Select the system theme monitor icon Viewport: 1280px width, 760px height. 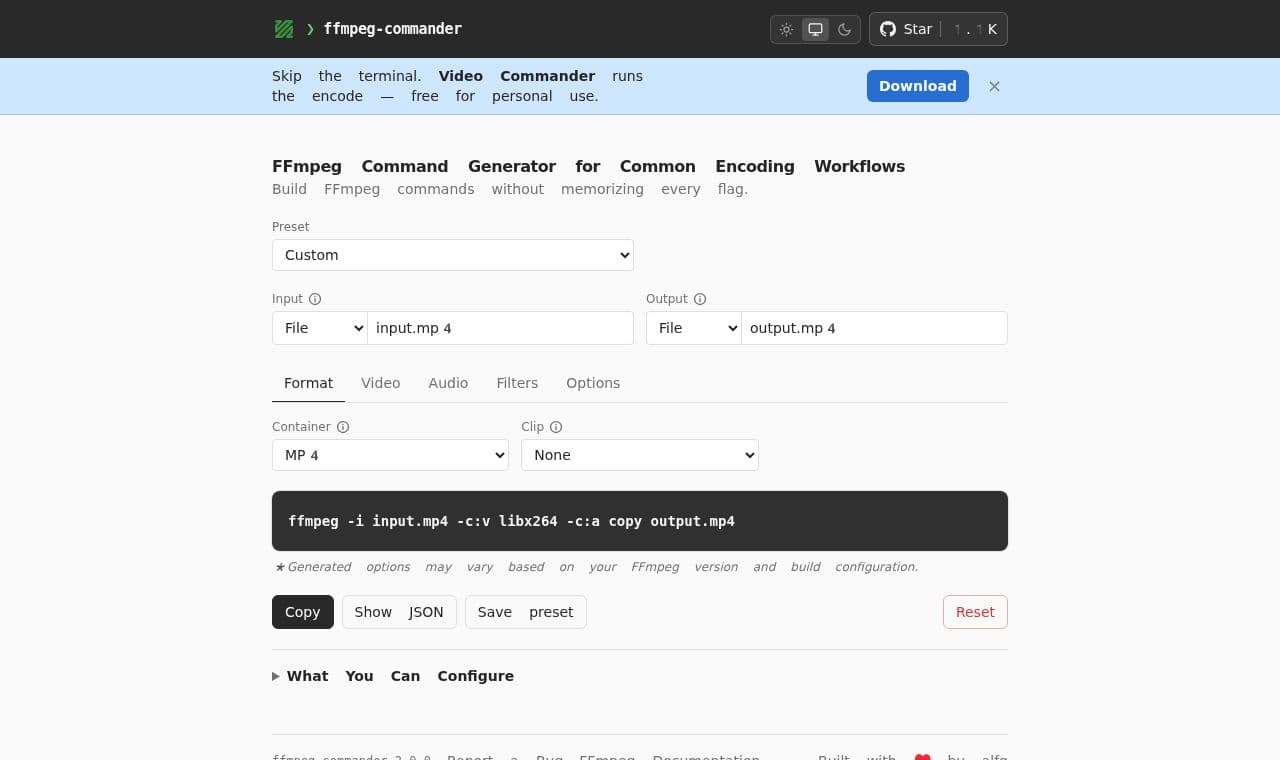click(815, 29)
